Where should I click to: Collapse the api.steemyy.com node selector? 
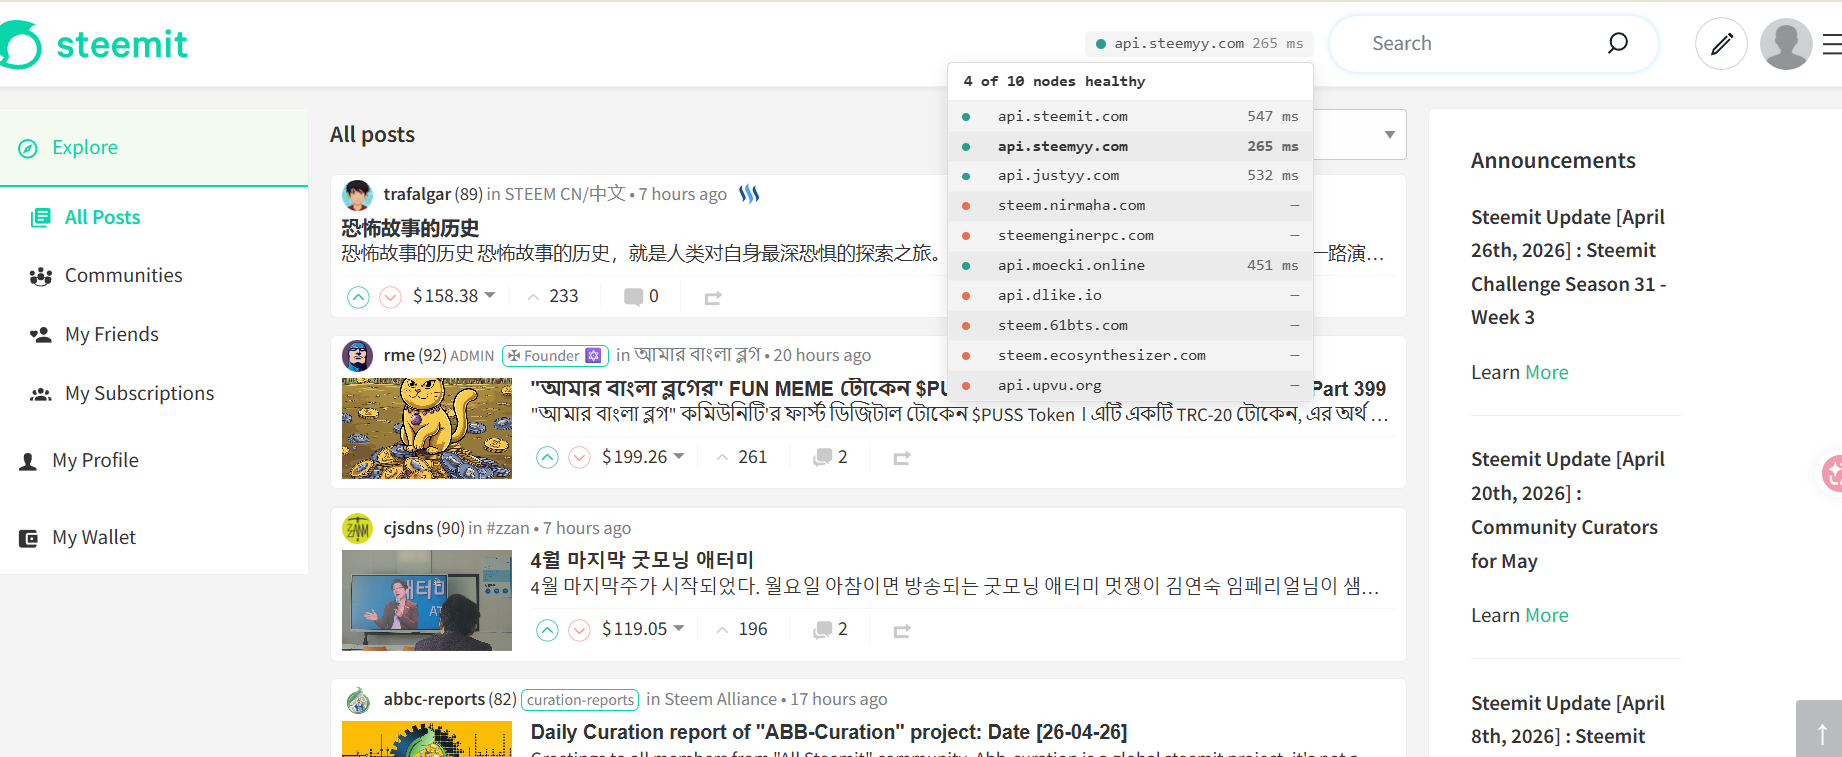coord(1199,44)
